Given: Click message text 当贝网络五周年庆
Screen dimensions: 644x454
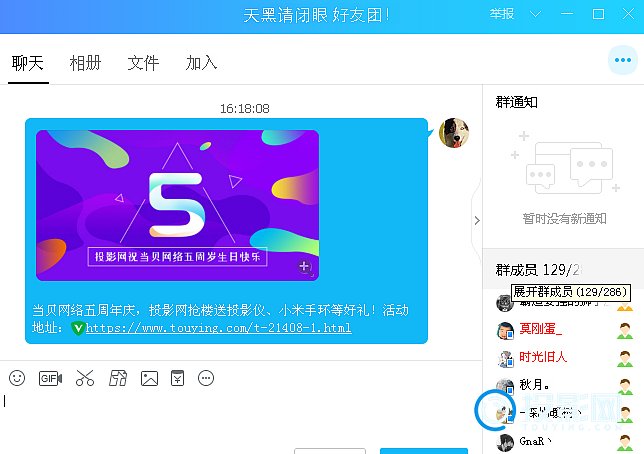Looking at the screenshot, I should click(x=88, y=310).
